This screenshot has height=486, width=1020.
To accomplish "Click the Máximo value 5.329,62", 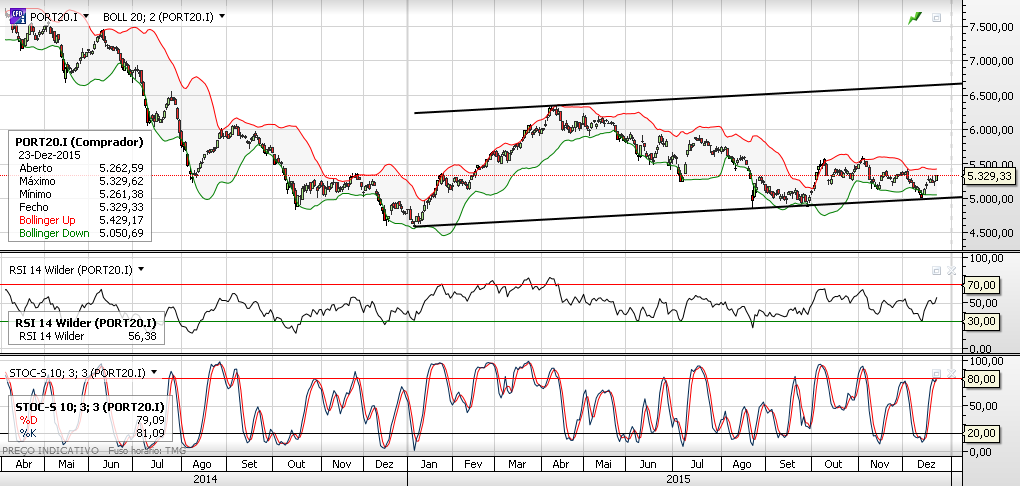I will pyautogui.click(x=121, y=181).
